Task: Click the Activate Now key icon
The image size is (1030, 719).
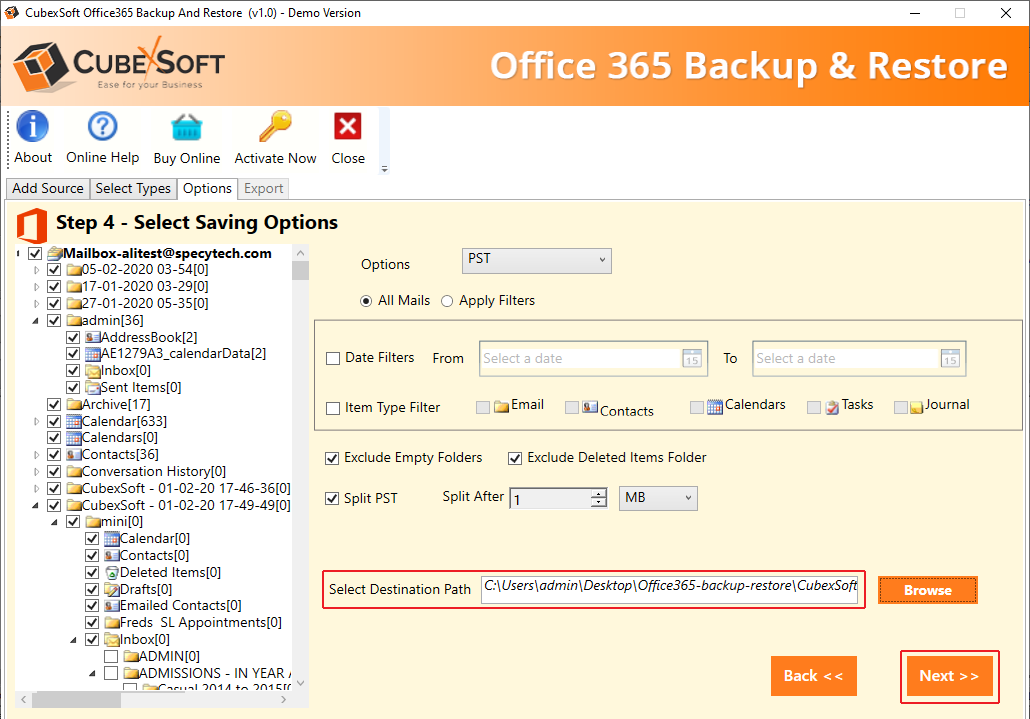Action: pyautogui.click(x=275, y=127)
